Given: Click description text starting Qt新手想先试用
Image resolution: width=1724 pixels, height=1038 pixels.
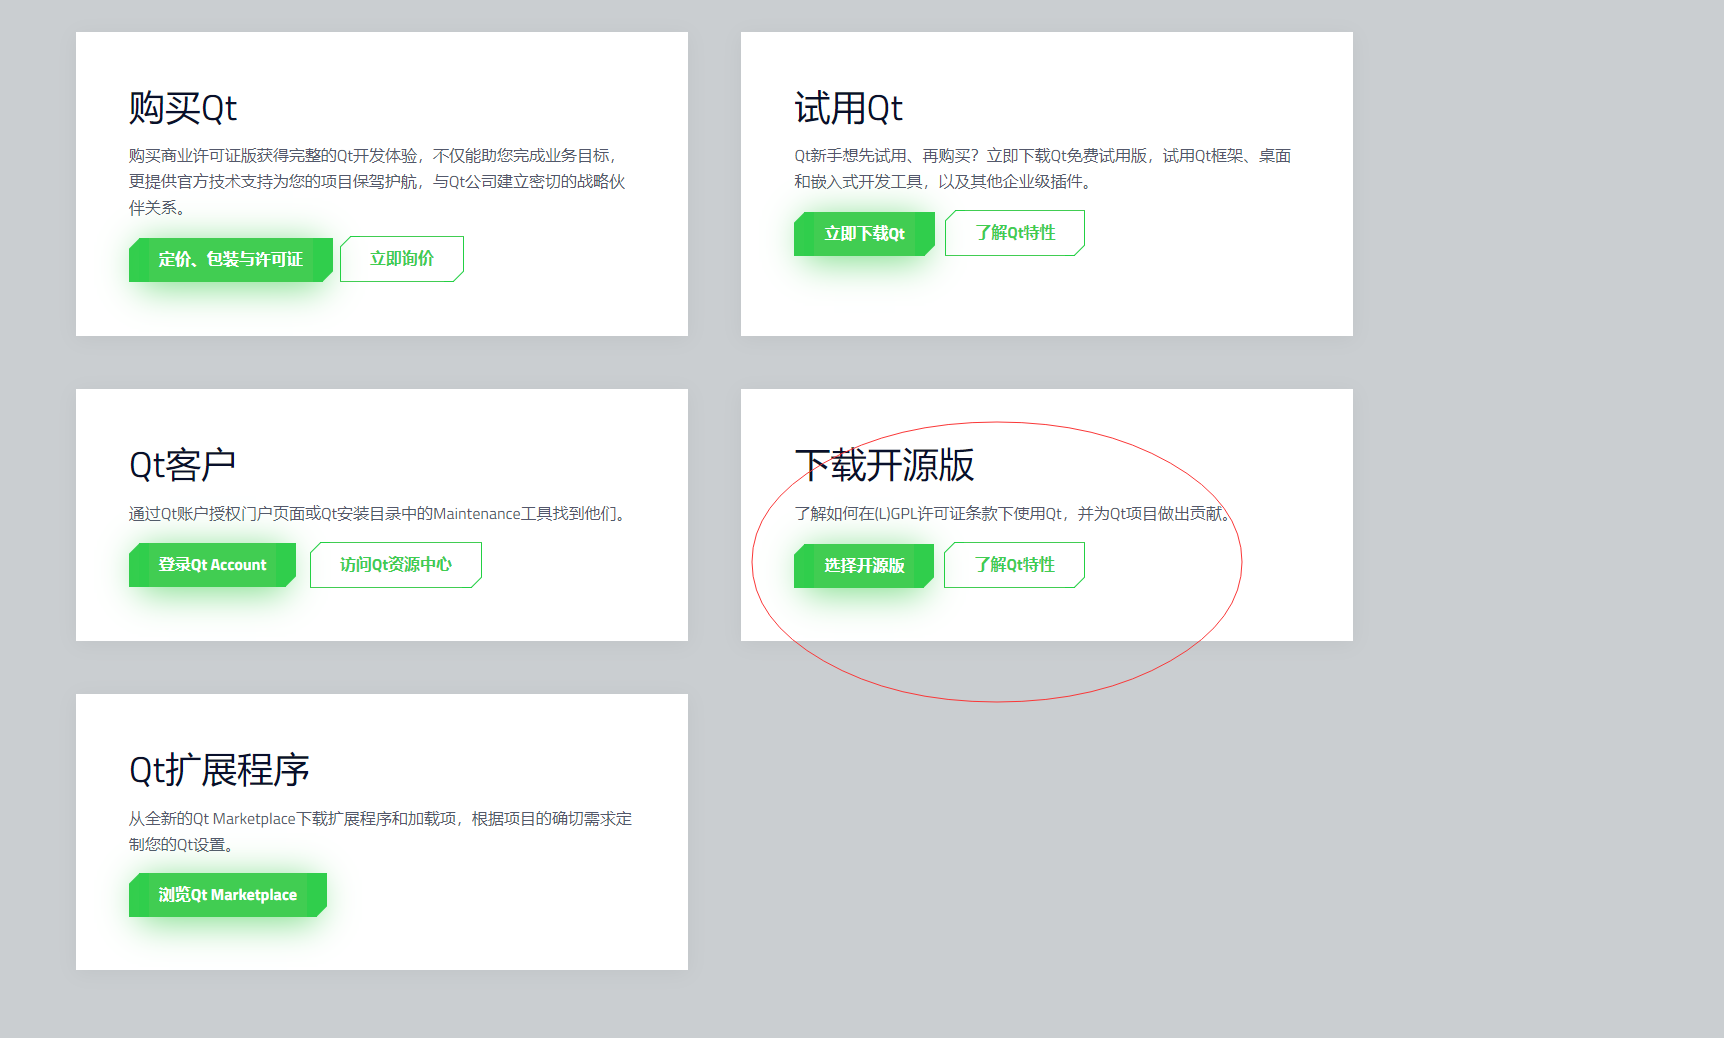Looking at the screenshot, I should pos(1043,169).
